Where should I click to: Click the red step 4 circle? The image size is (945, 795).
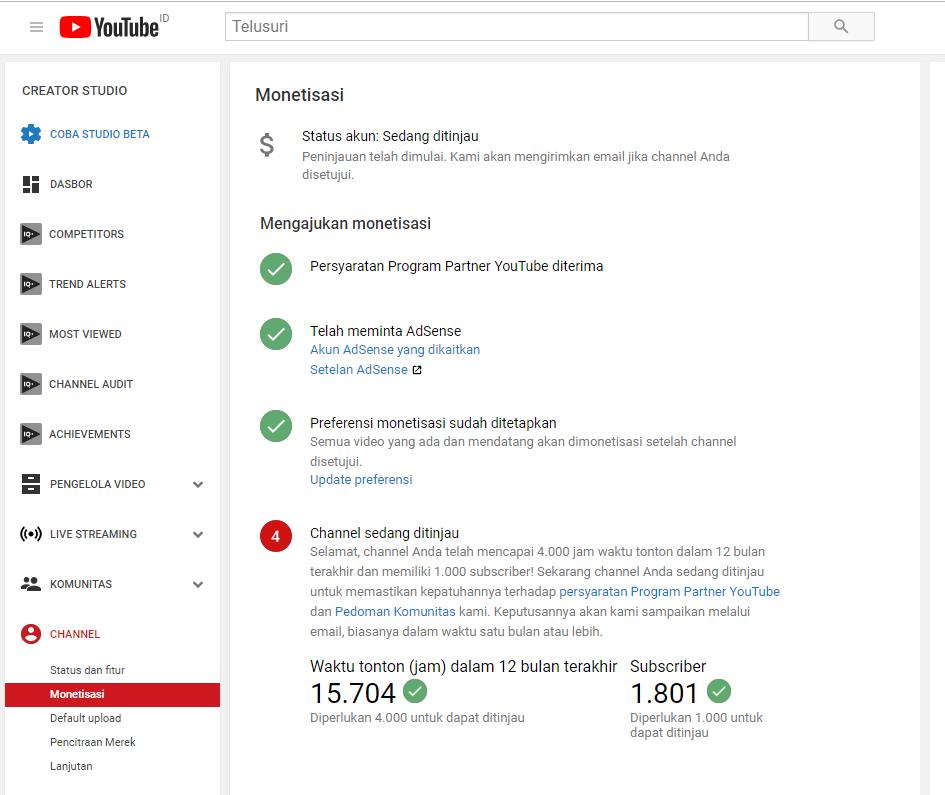[x=276, y=536]
